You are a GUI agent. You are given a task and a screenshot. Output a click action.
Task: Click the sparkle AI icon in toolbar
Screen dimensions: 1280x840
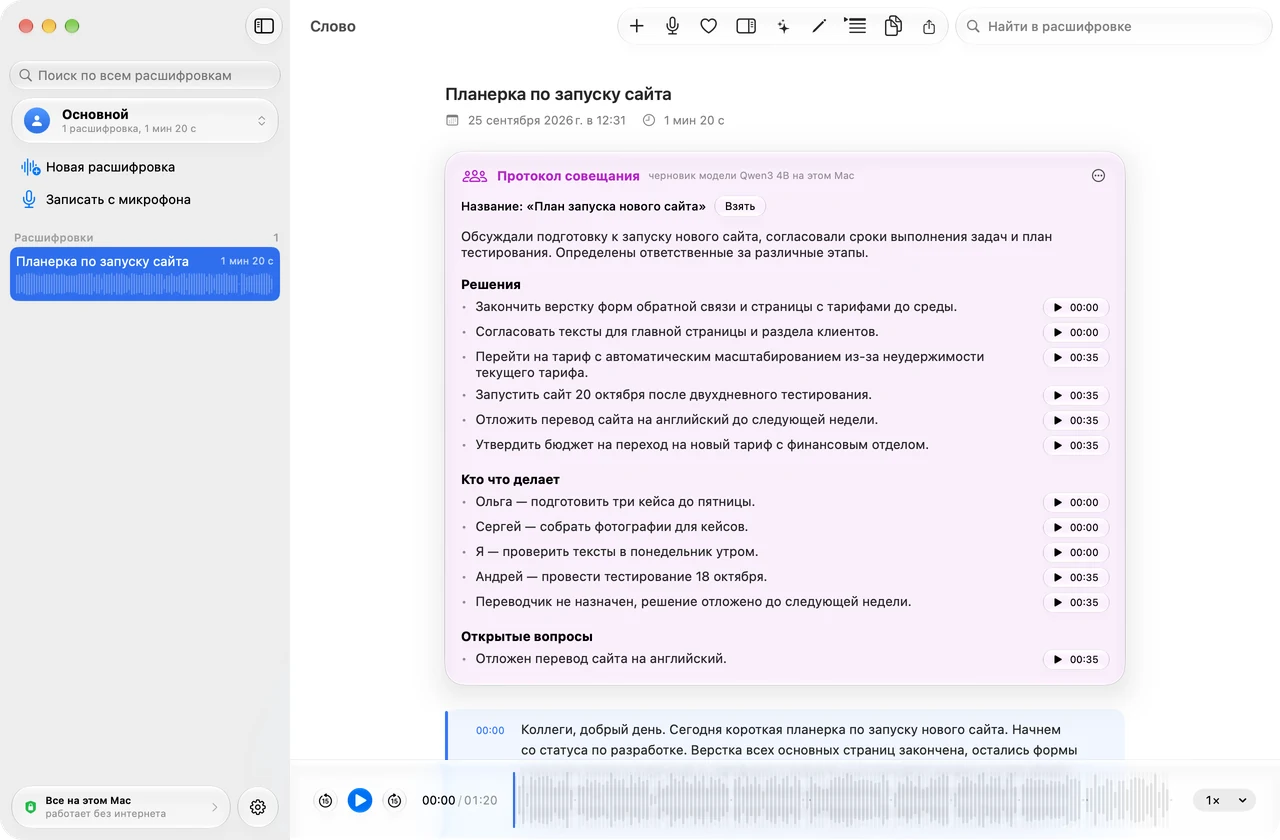pos(783,27)
